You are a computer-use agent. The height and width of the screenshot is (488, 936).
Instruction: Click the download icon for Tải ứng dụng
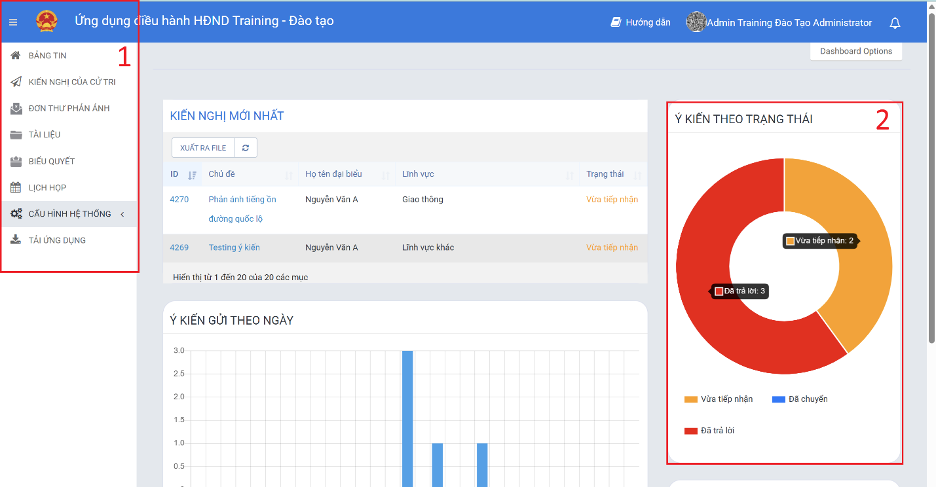(15, 240)
